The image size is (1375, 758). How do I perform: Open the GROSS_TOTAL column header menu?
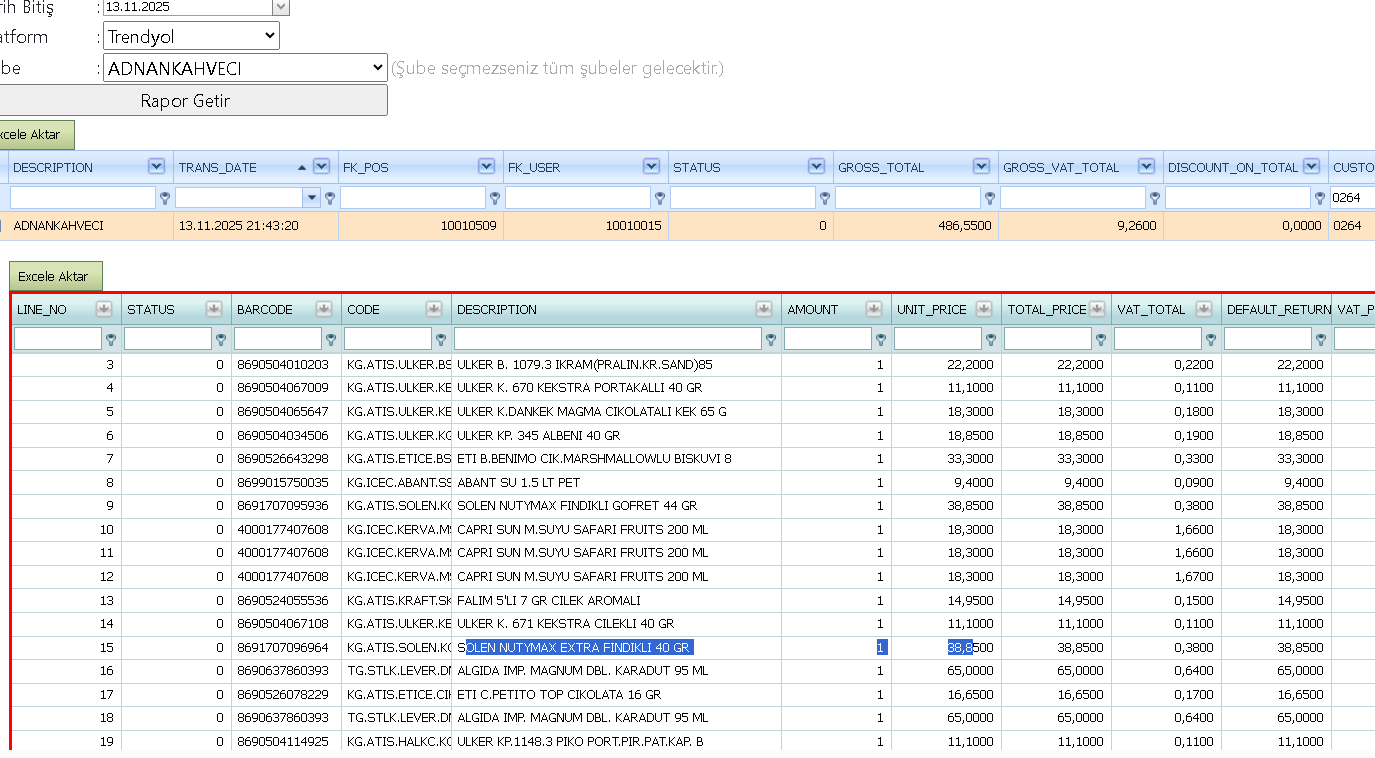(x=981, y=167)
